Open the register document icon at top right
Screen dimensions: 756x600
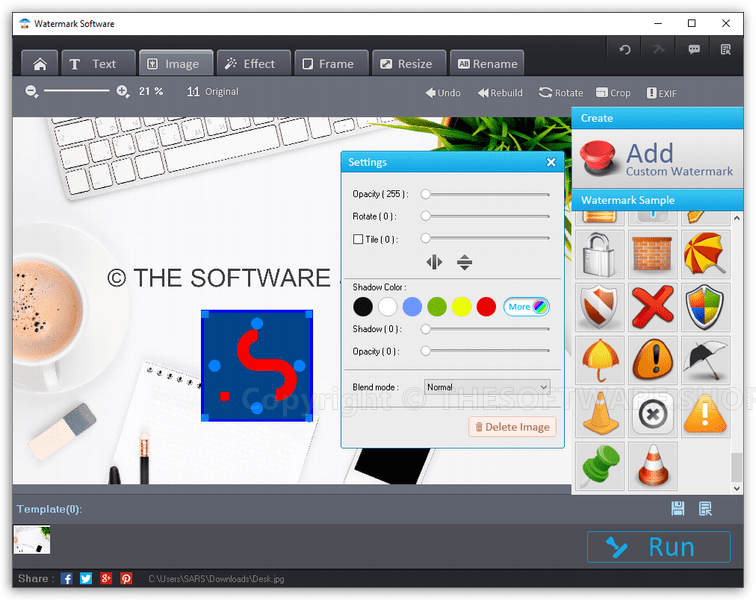(x=726, y=50)
